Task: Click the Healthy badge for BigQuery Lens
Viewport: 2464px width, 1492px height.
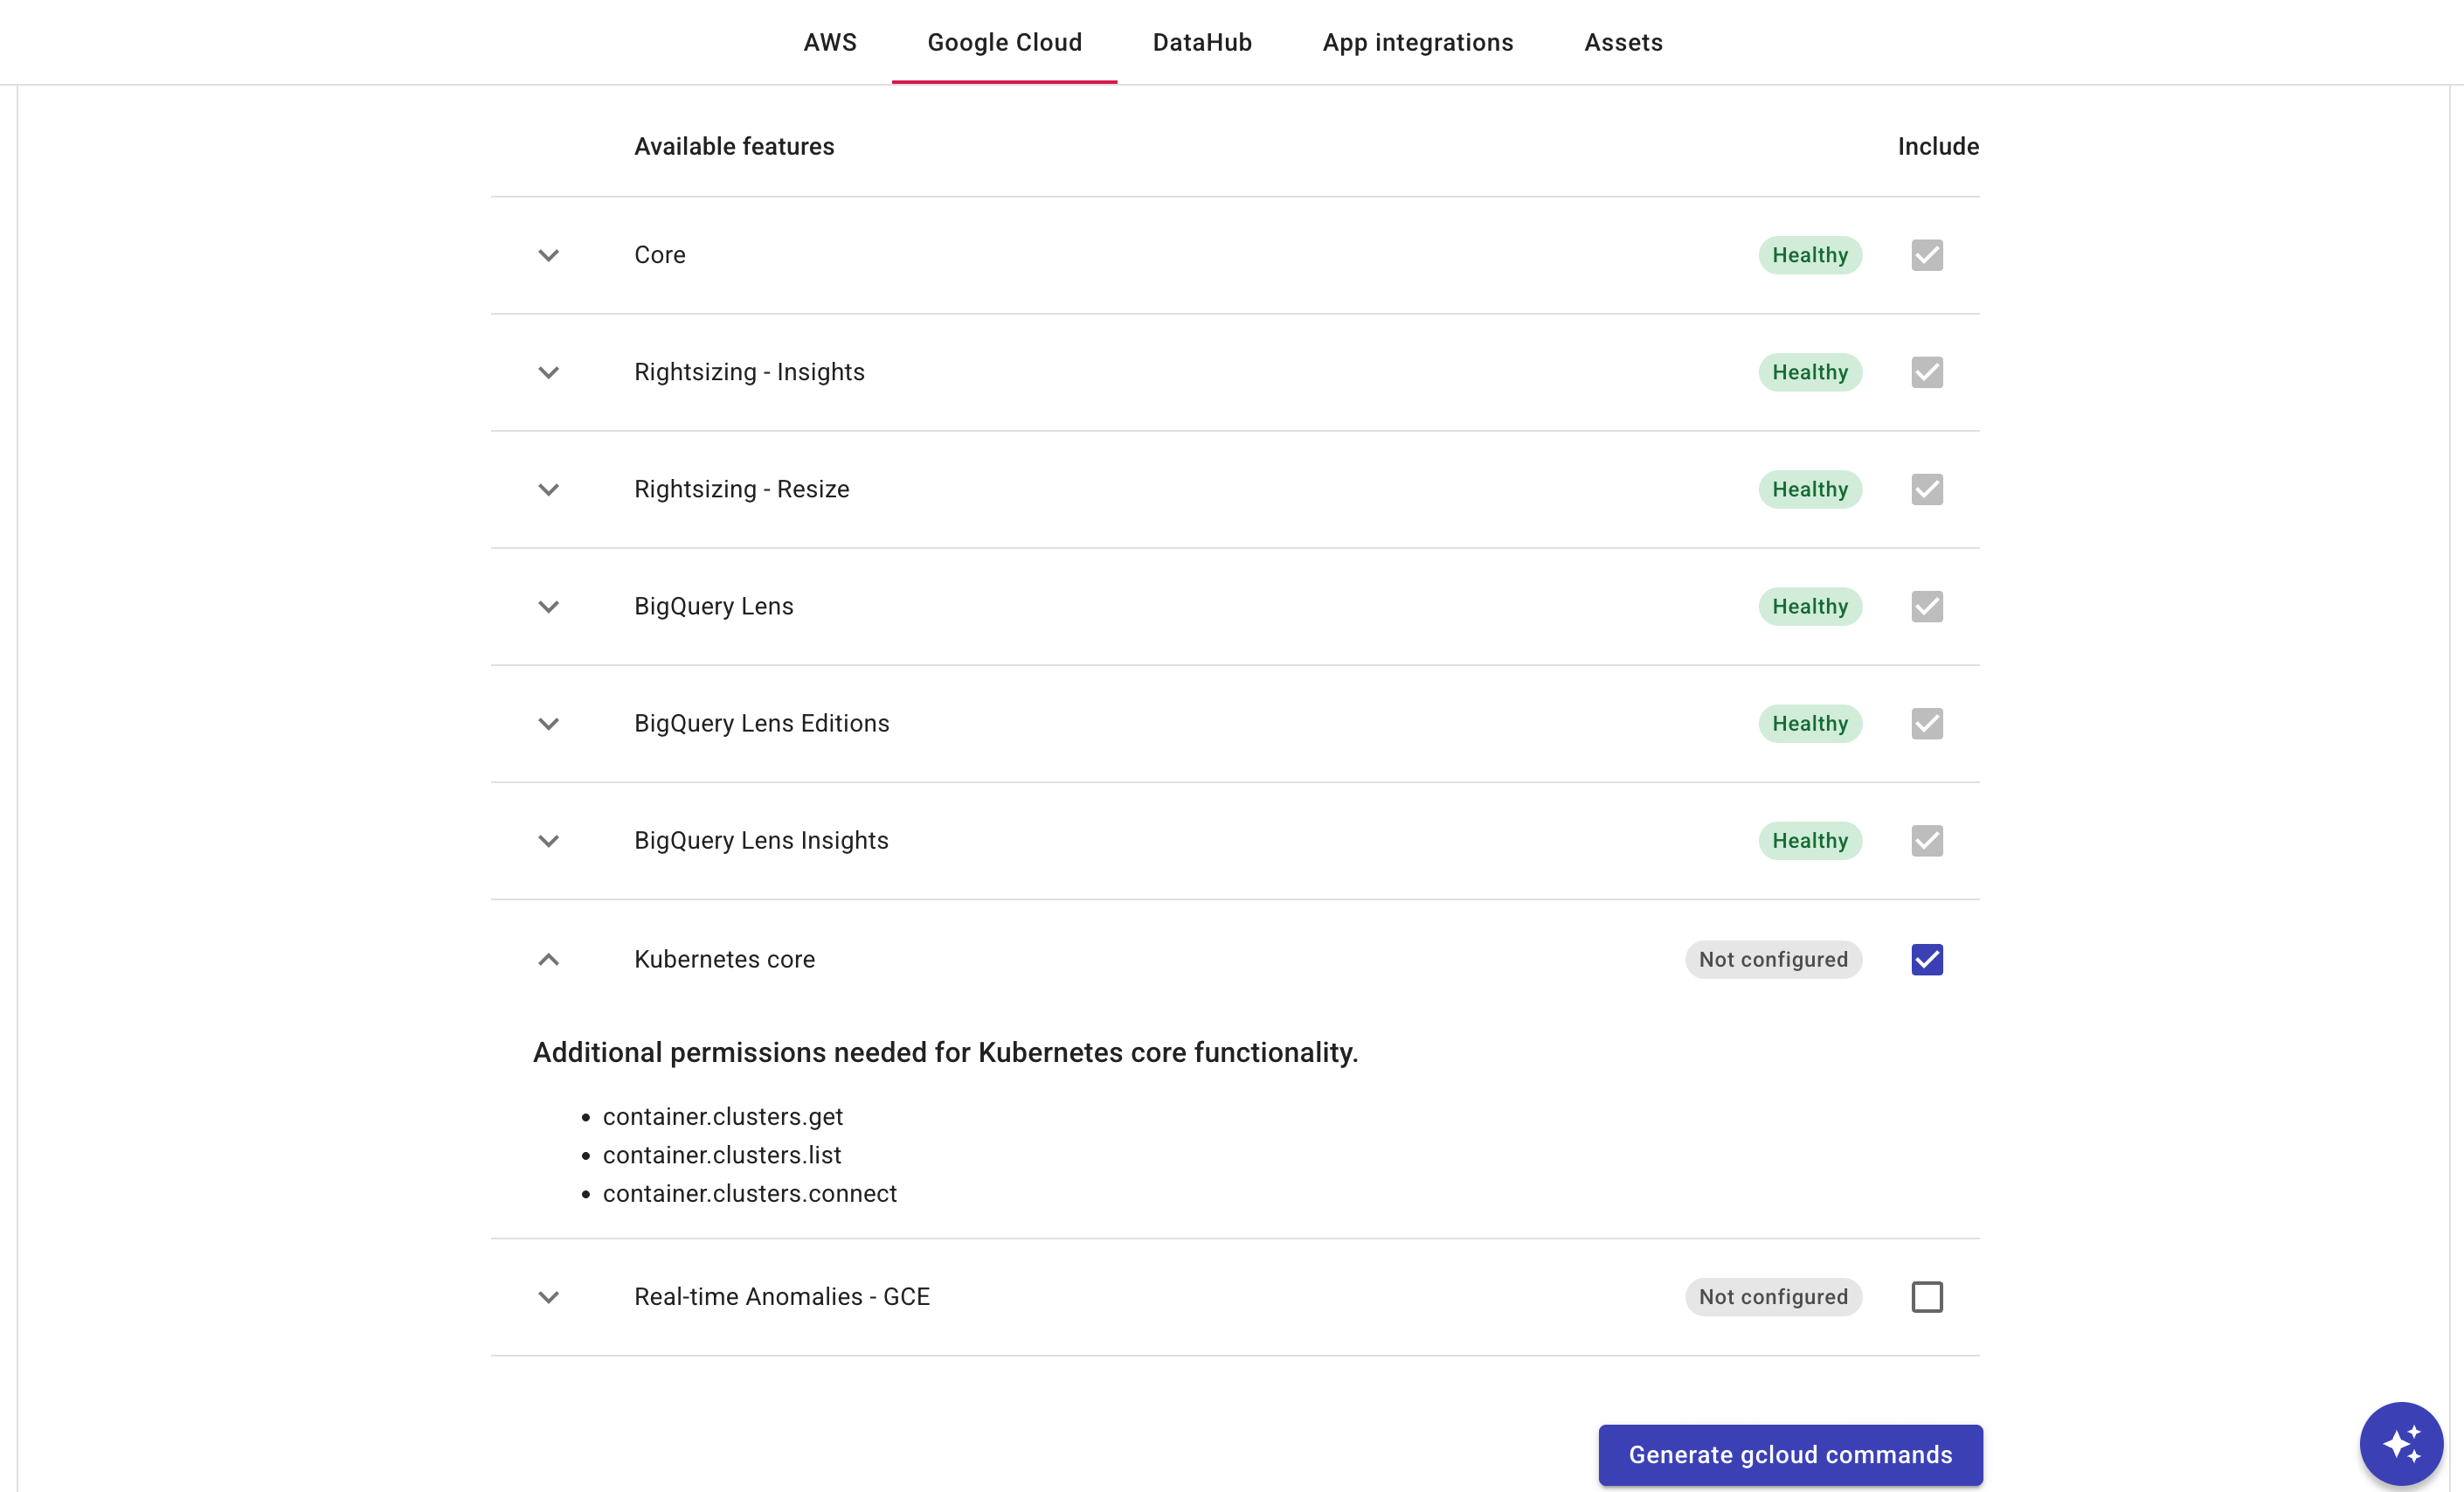Action: click(1809, 606)
